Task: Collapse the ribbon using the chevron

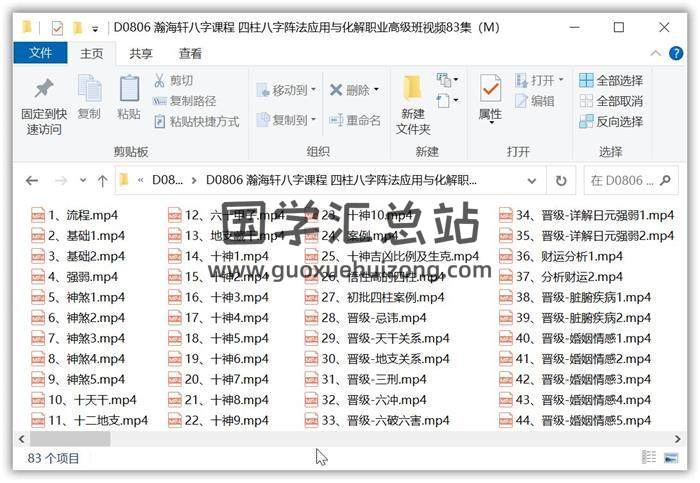Action: pyautogui.click(x=658, y=53)
